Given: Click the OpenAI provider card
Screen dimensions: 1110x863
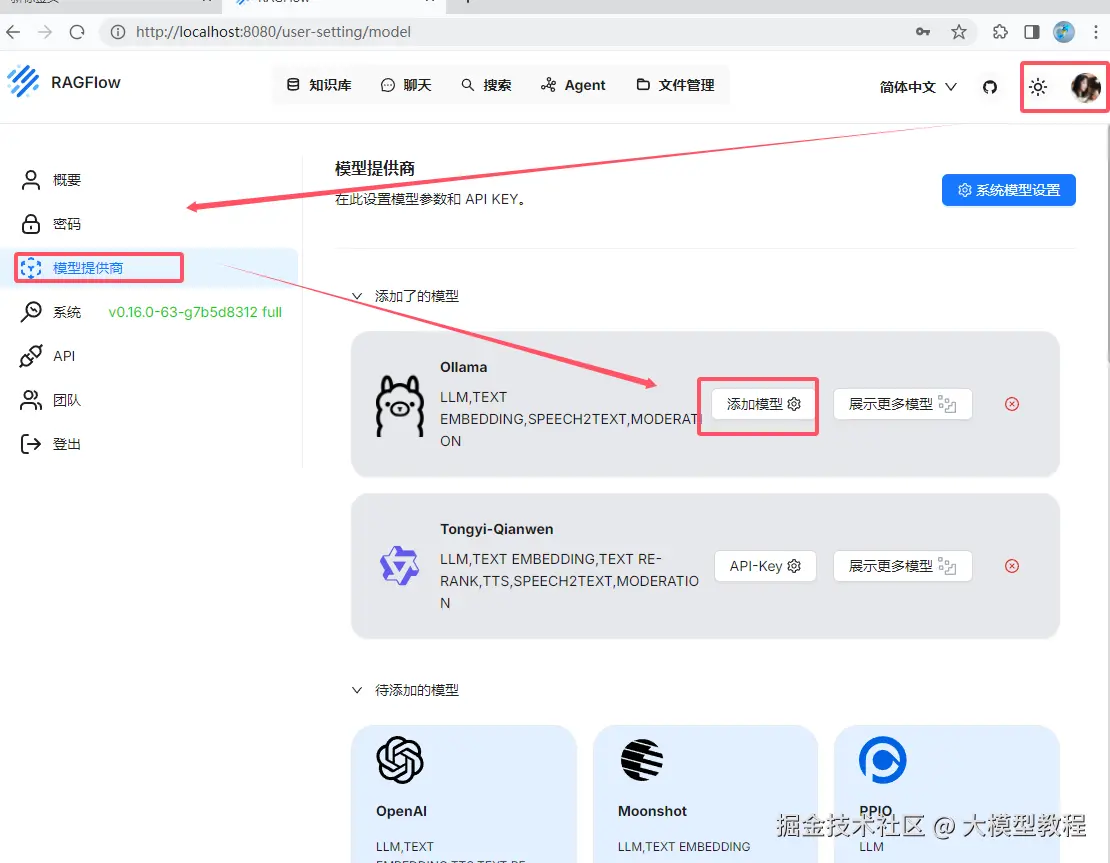Looking at the screenshot, I should coord(464,794).
